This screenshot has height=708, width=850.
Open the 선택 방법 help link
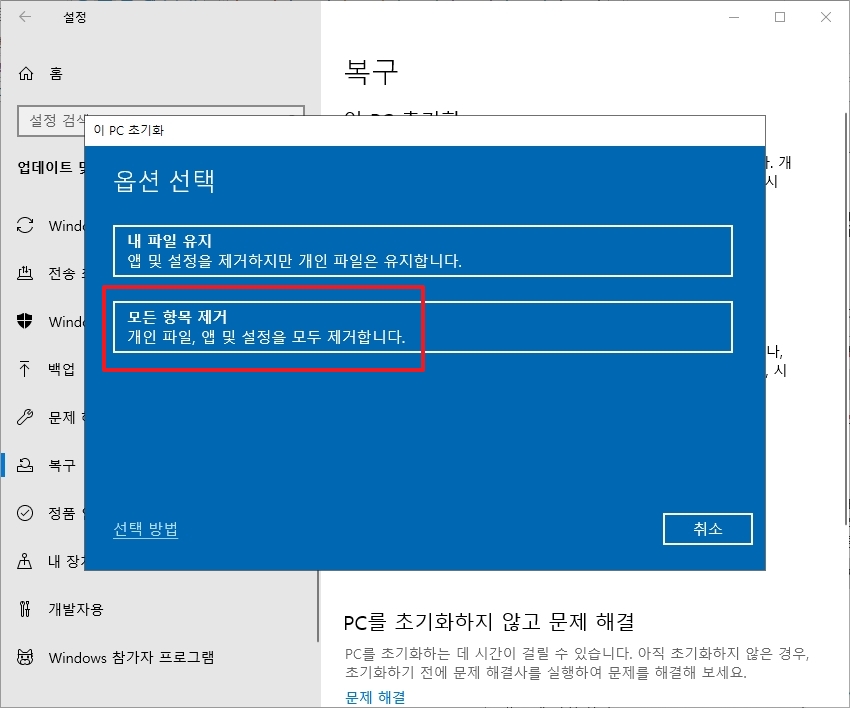[x=146, y=529]
